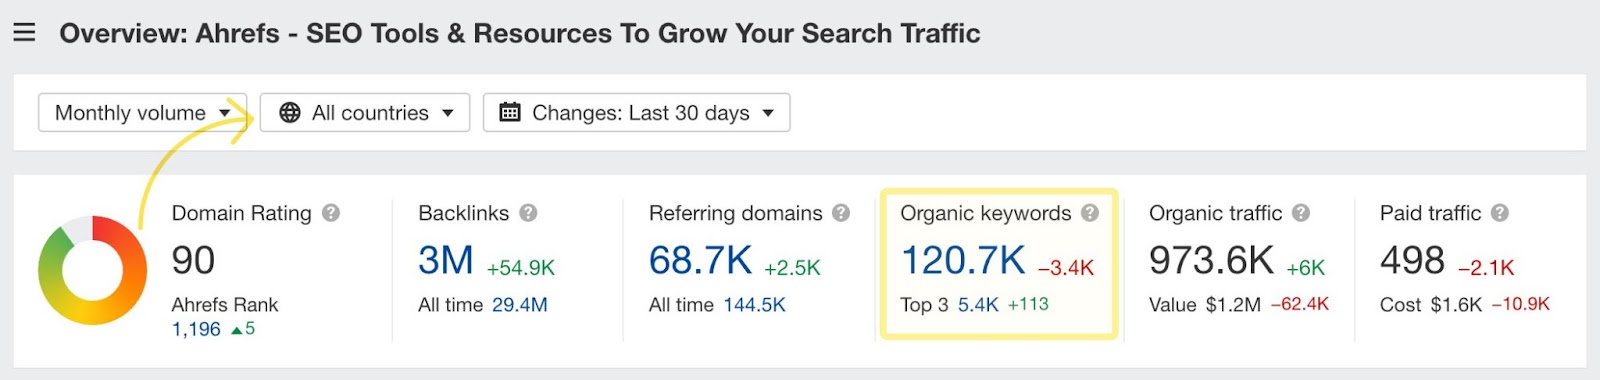Image resolution: width=1600 pixels, height=380 pixels.
Task: Click the Organic keywords help icon
Action: [1090, 213]
